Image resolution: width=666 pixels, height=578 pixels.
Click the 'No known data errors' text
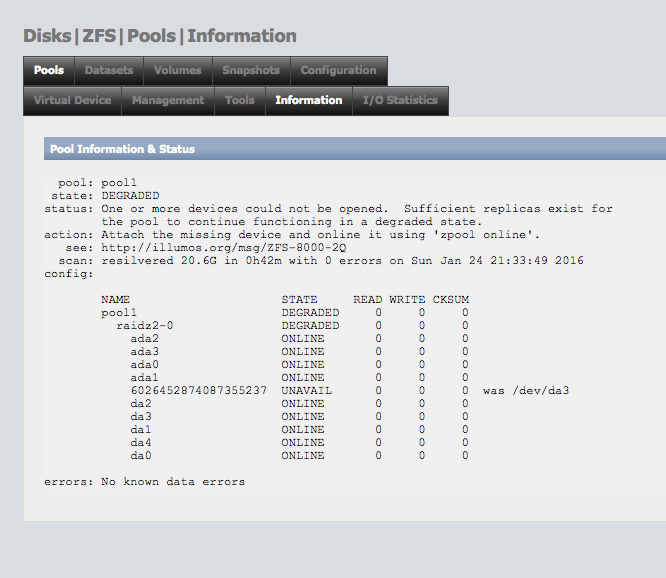(x=173, y=482)
